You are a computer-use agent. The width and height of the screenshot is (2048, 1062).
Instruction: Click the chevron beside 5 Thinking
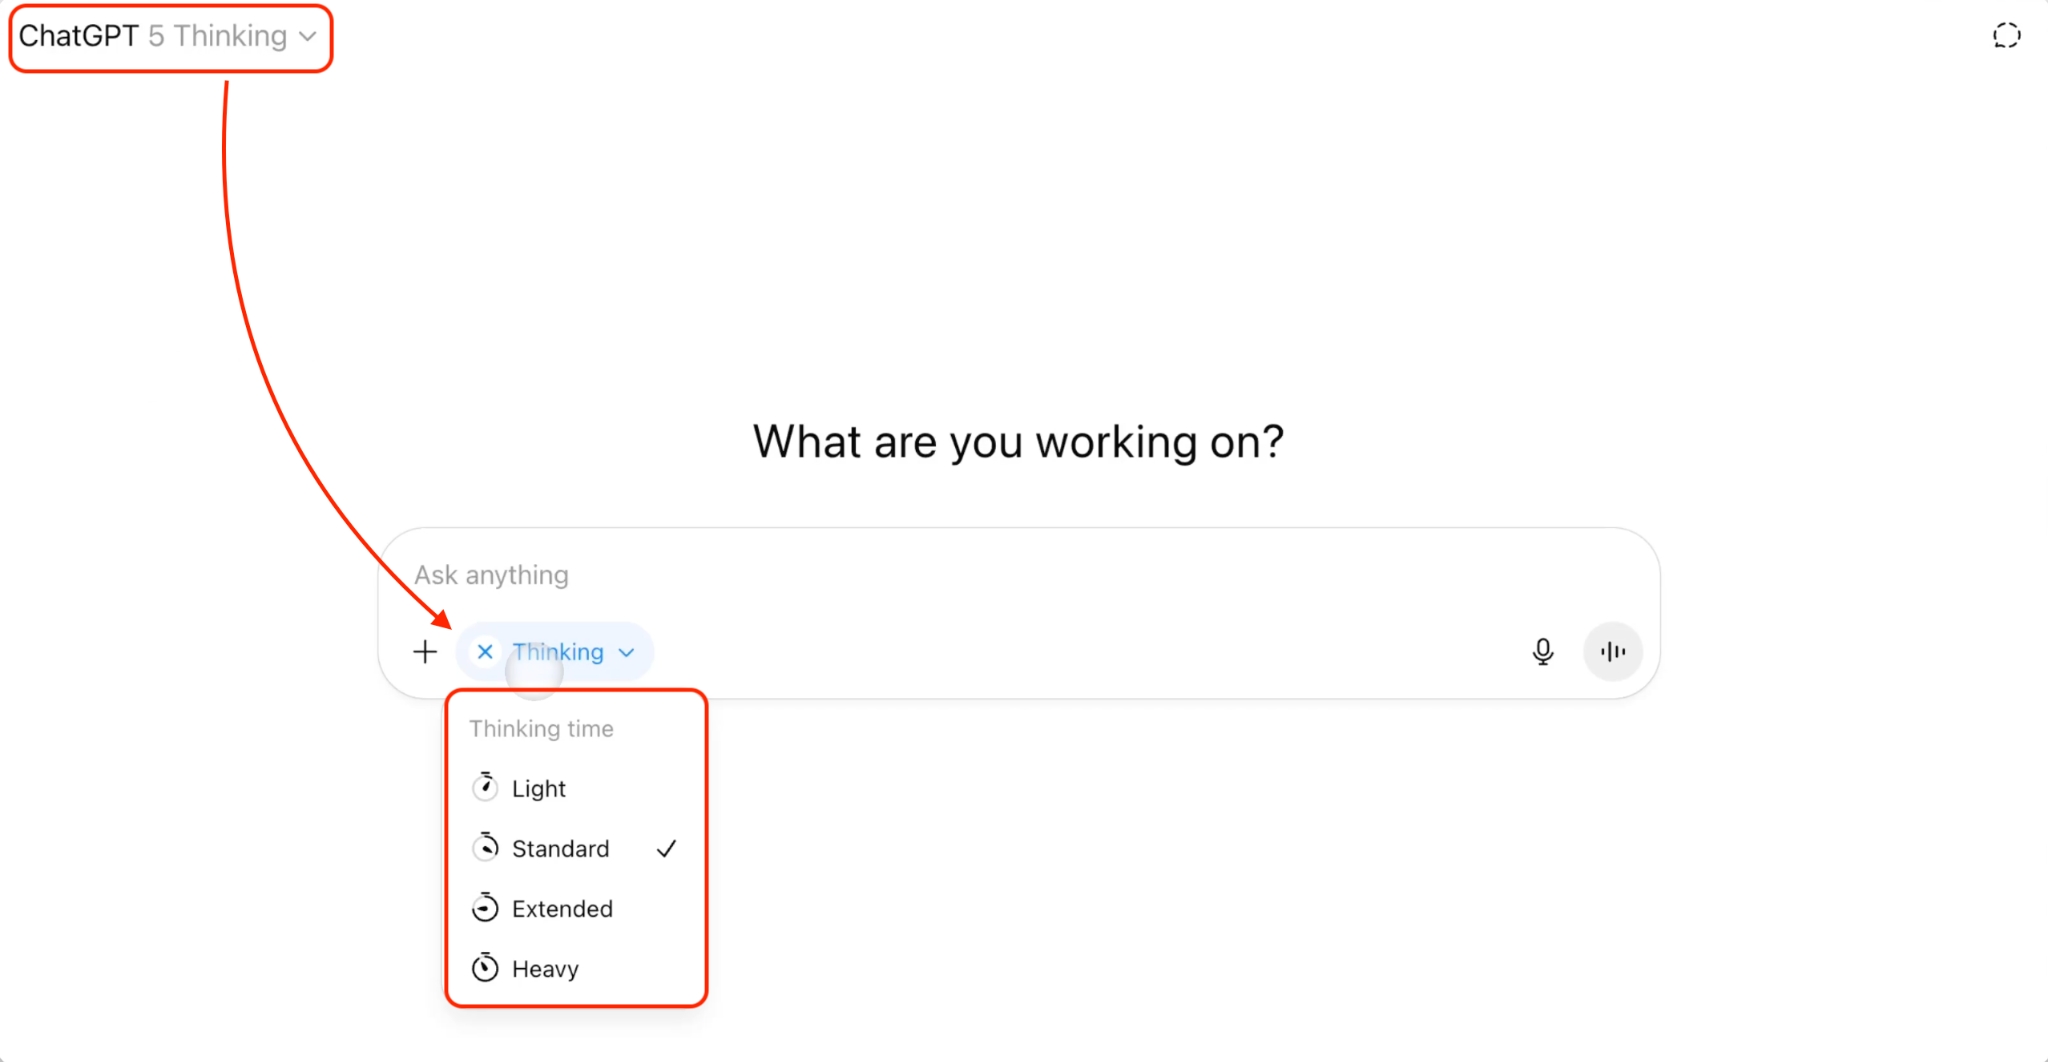click(308, 37)
